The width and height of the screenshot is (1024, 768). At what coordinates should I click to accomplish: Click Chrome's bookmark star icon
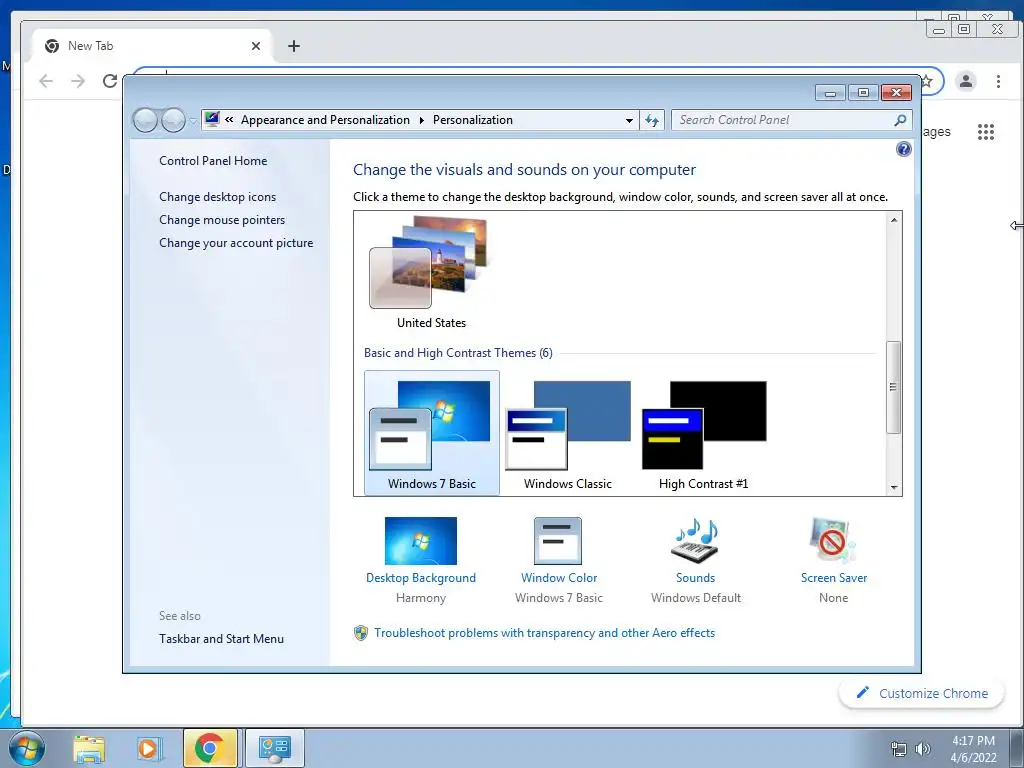point(927,82)
